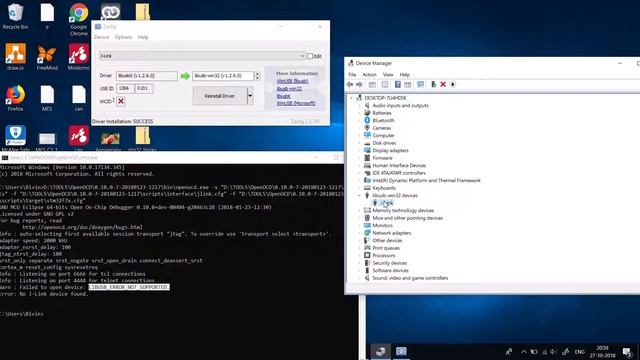Viewport: 640px width, 360px height.
Task: Open File menu in Device Manager
Action: [352, 75]
